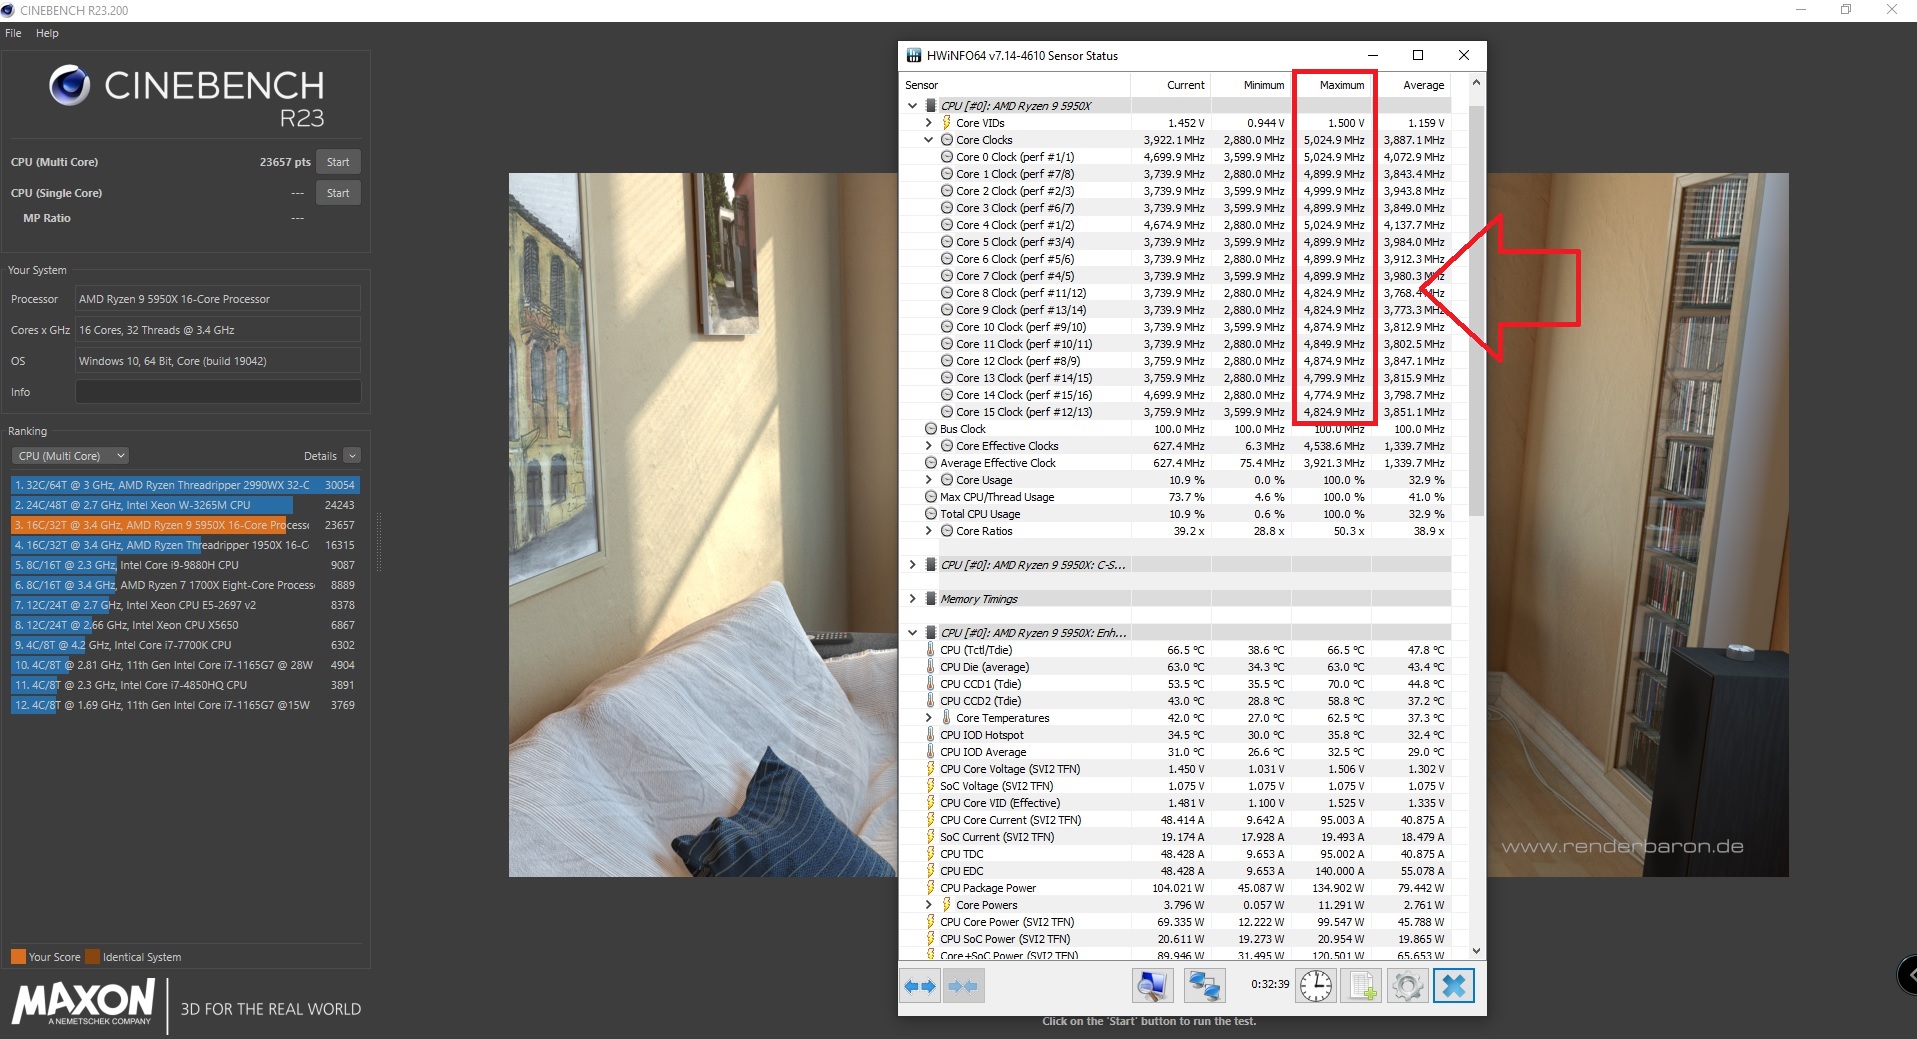The width and height of the screenshot is (1917, 1039).
Task: Click the HWiNFO scrollbar up arrow
Action: click(x=1476, y=83)
